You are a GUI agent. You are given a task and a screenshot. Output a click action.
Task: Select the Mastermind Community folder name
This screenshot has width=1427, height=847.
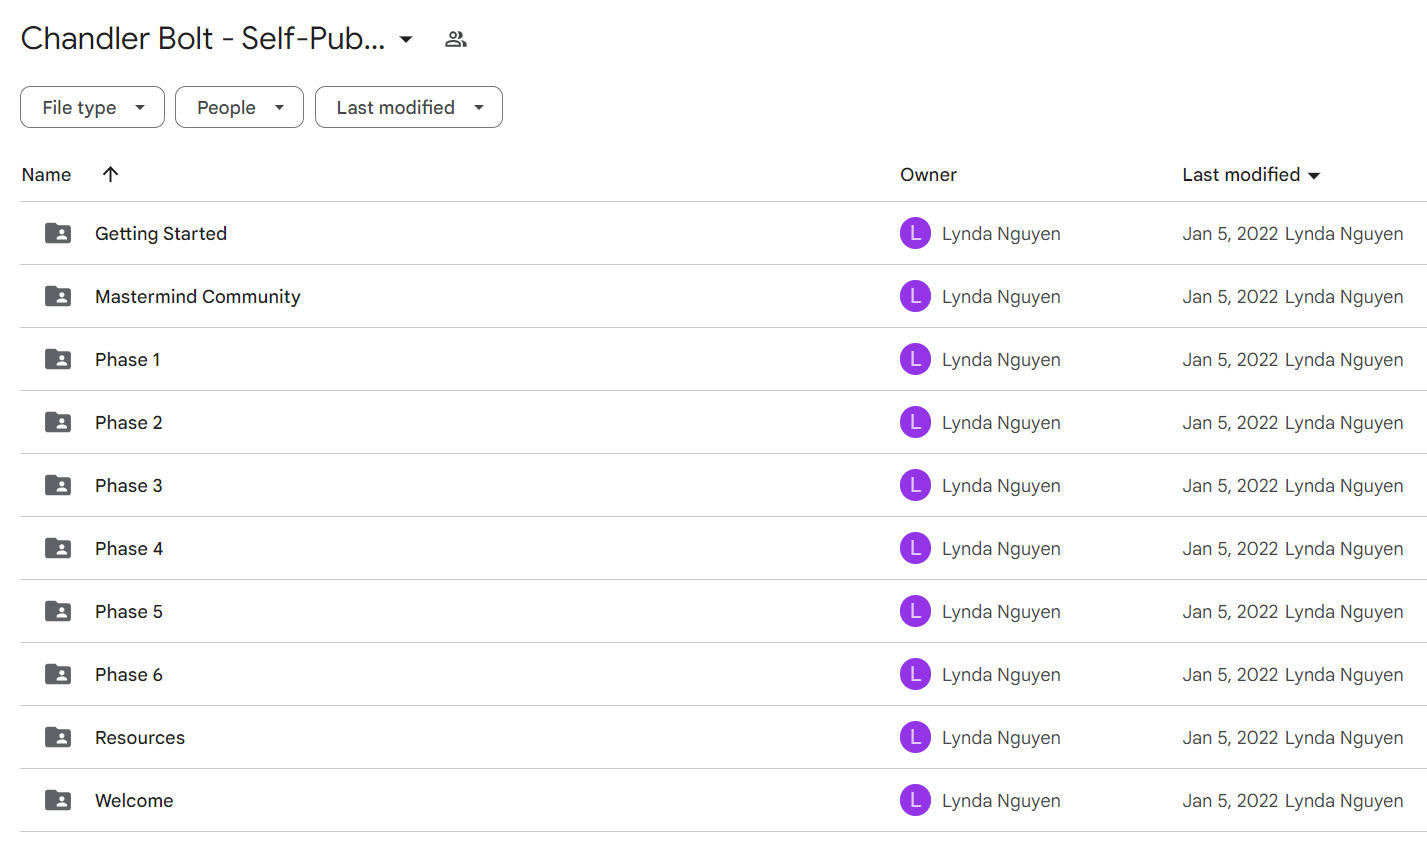[x=198, y=297]
